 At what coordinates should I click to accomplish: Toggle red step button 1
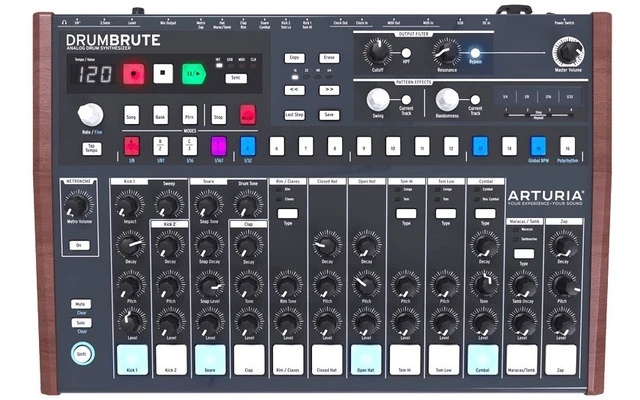[131, 146]
